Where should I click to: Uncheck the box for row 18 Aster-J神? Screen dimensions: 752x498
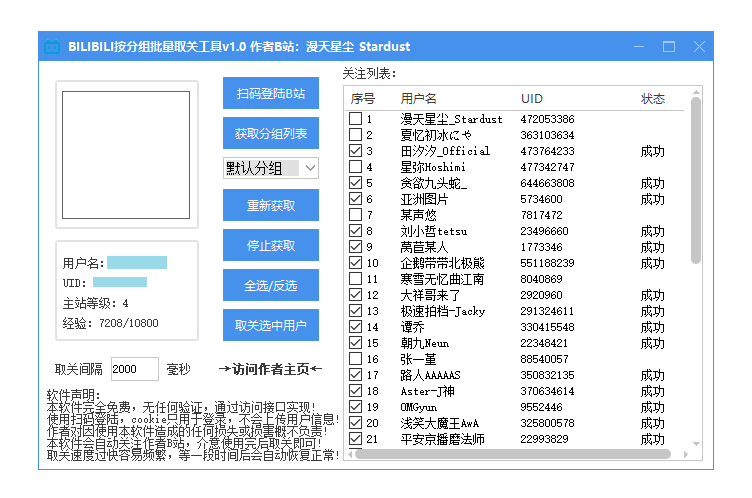coord(355,391)
